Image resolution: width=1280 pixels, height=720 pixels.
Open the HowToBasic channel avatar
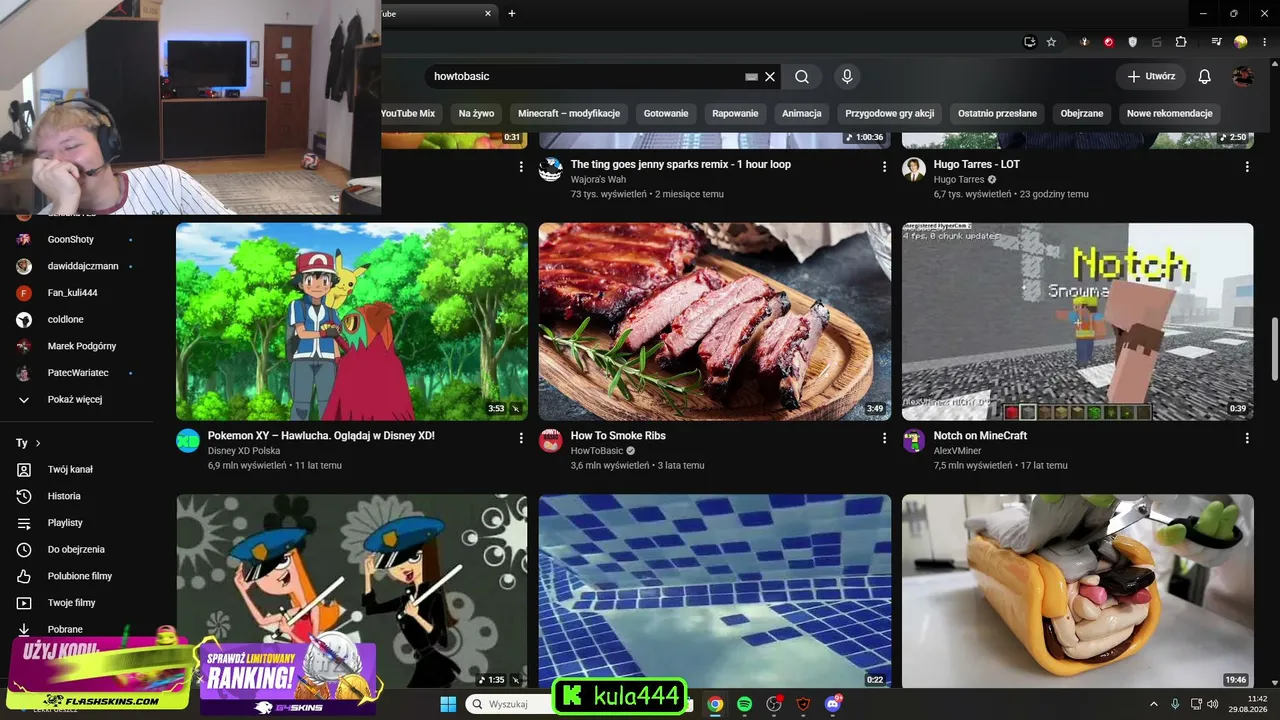[551, 441]
